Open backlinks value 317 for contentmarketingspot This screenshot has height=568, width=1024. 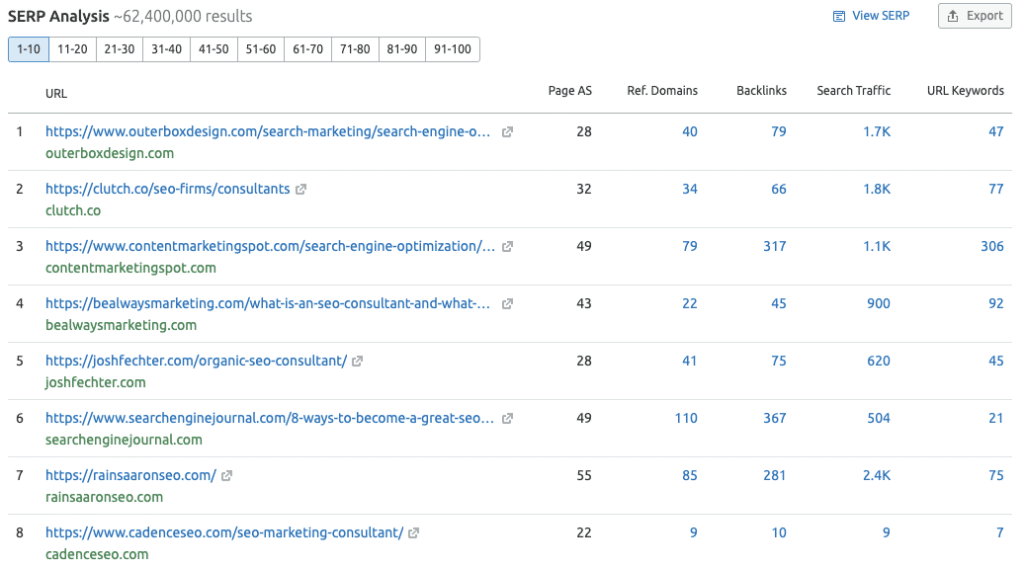[775, 246]
